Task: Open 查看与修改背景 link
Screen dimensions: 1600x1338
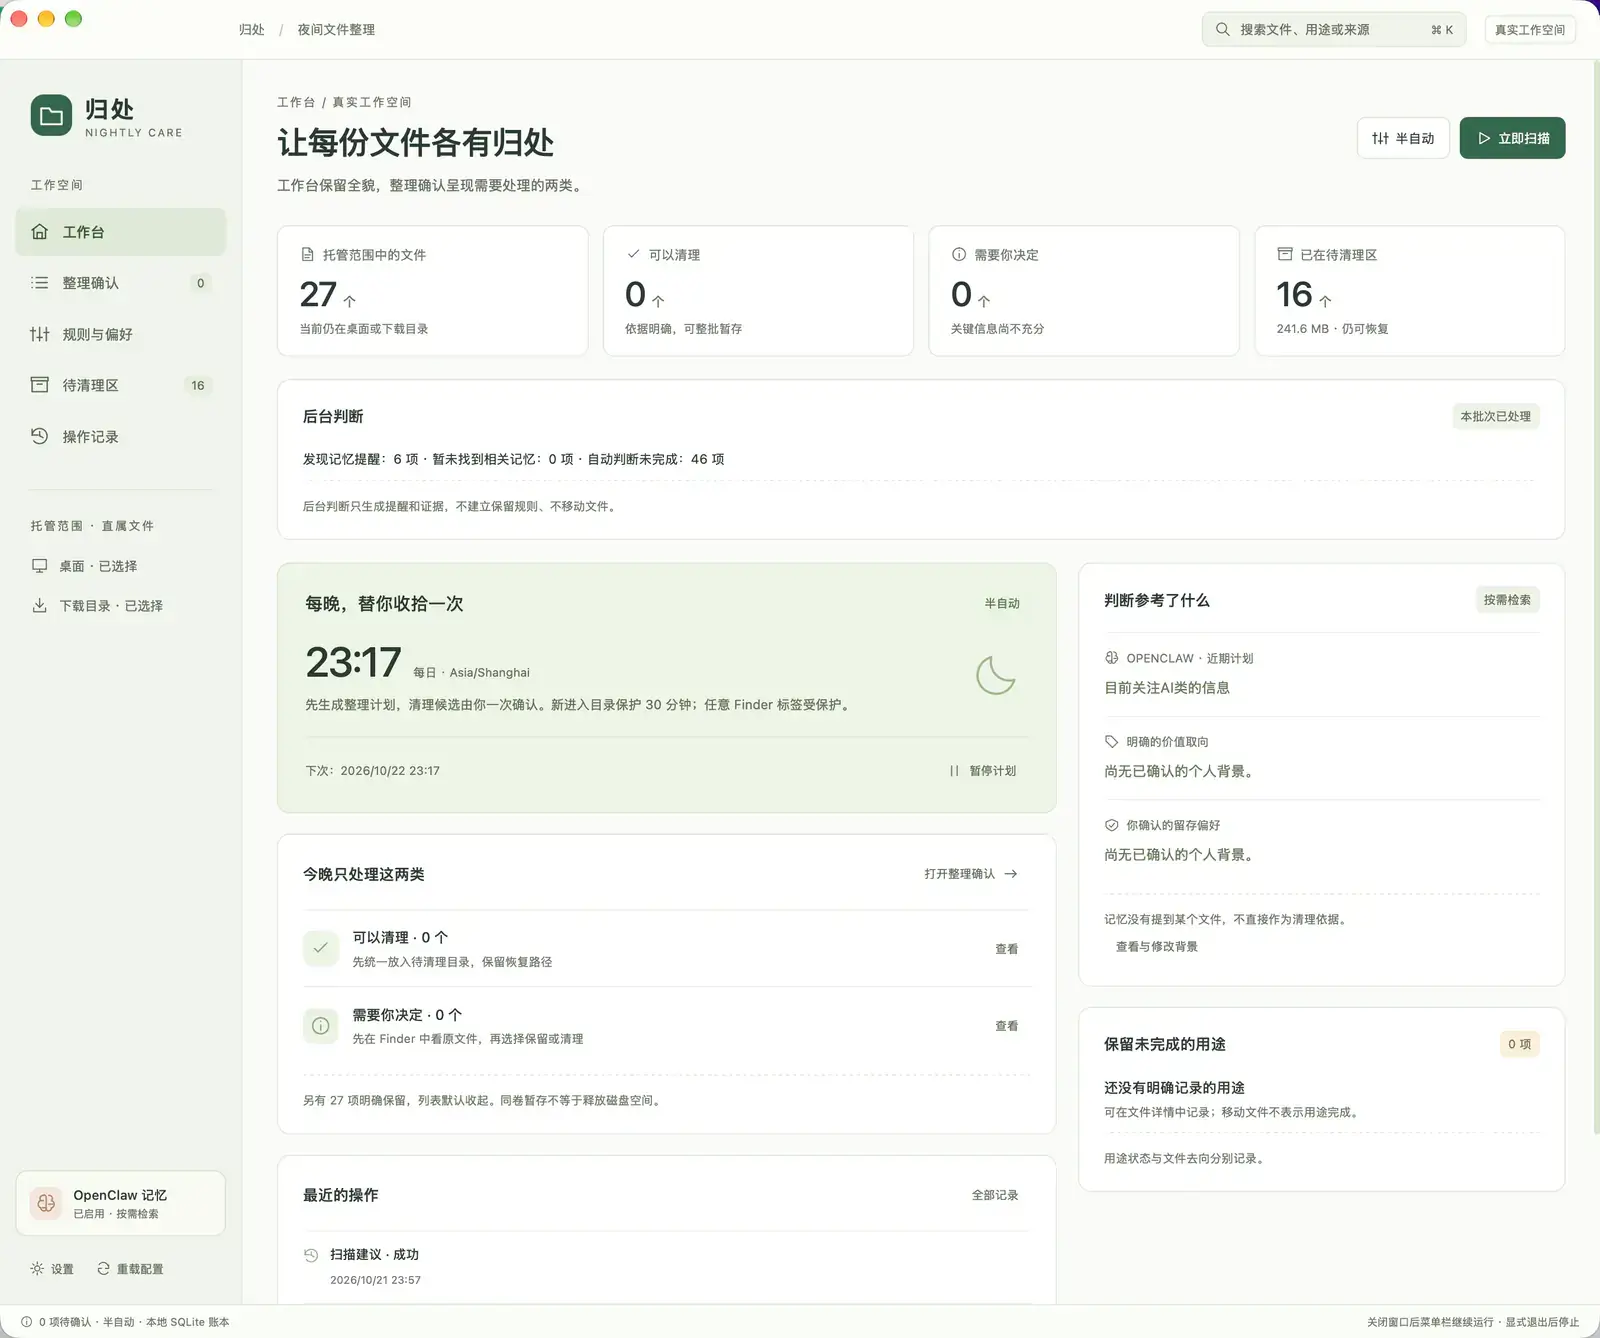Action: coord(1156,946)
